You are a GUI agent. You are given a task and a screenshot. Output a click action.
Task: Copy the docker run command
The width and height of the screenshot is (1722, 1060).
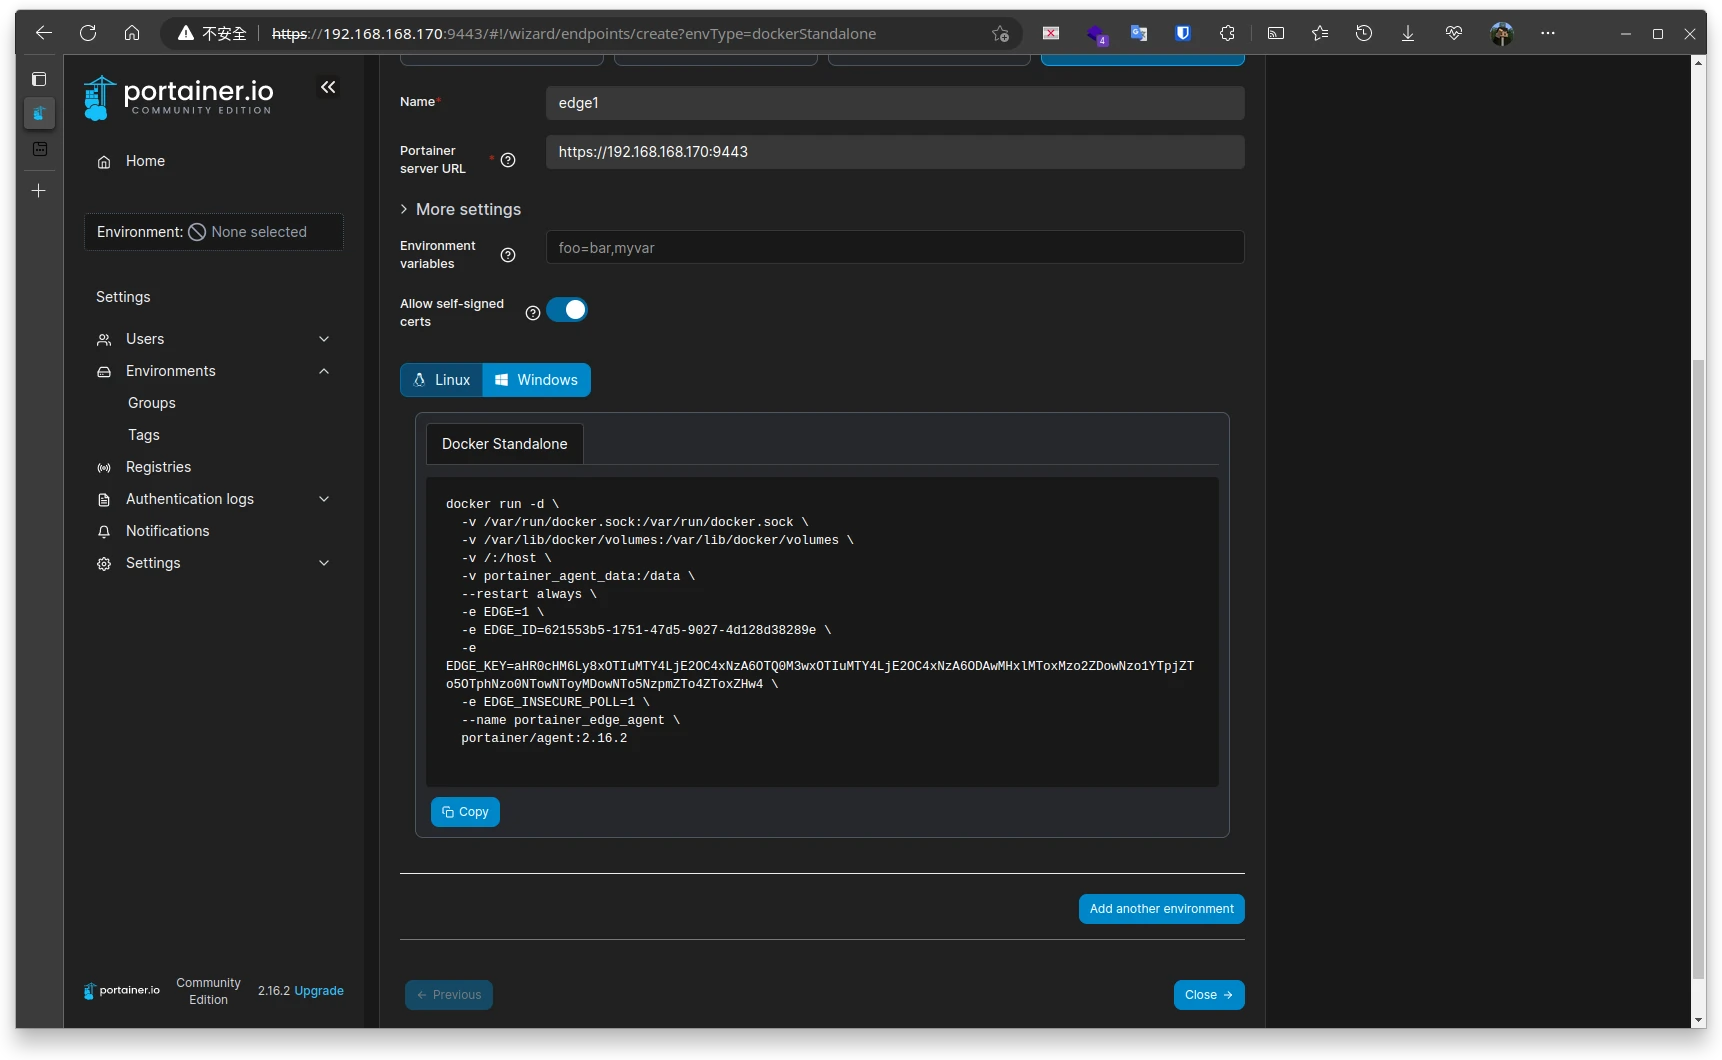(x=465, y=812)
